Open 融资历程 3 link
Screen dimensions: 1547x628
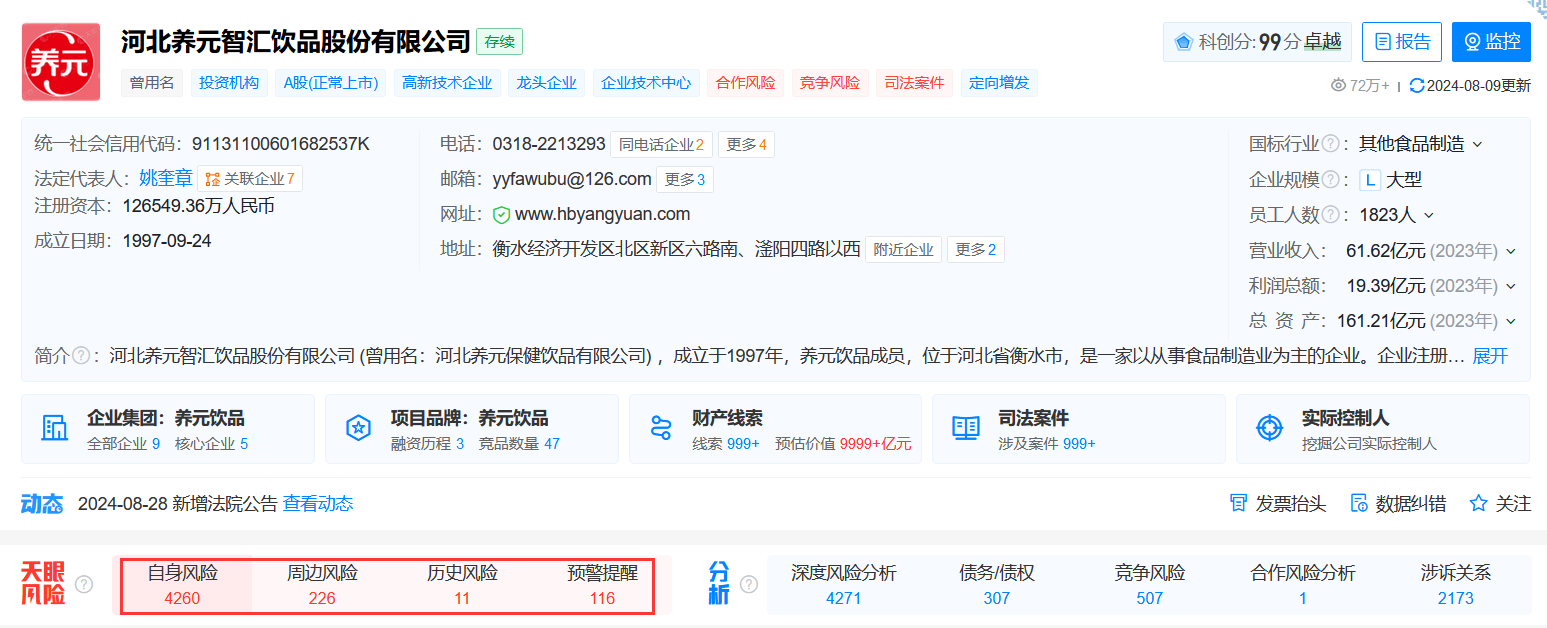[427, 444]
